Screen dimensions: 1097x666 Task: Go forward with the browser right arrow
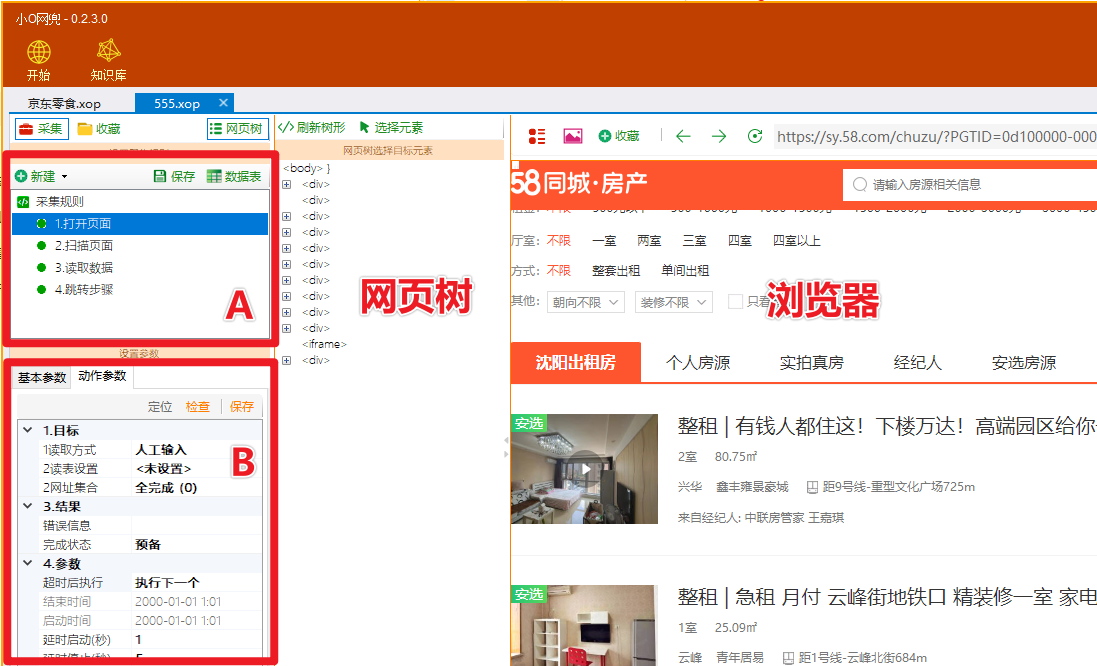[719, 136]
